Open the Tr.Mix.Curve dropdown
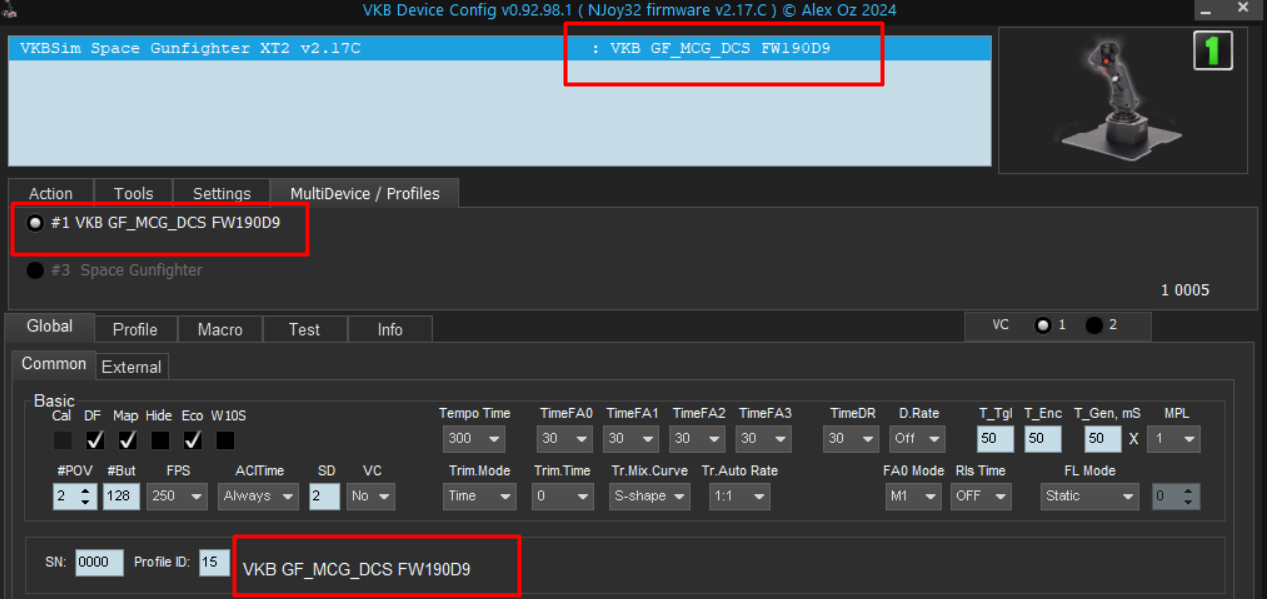Image resolution: width=1267 pixels, height=599 pixels. pyautogui.click(x=650, y=496)
